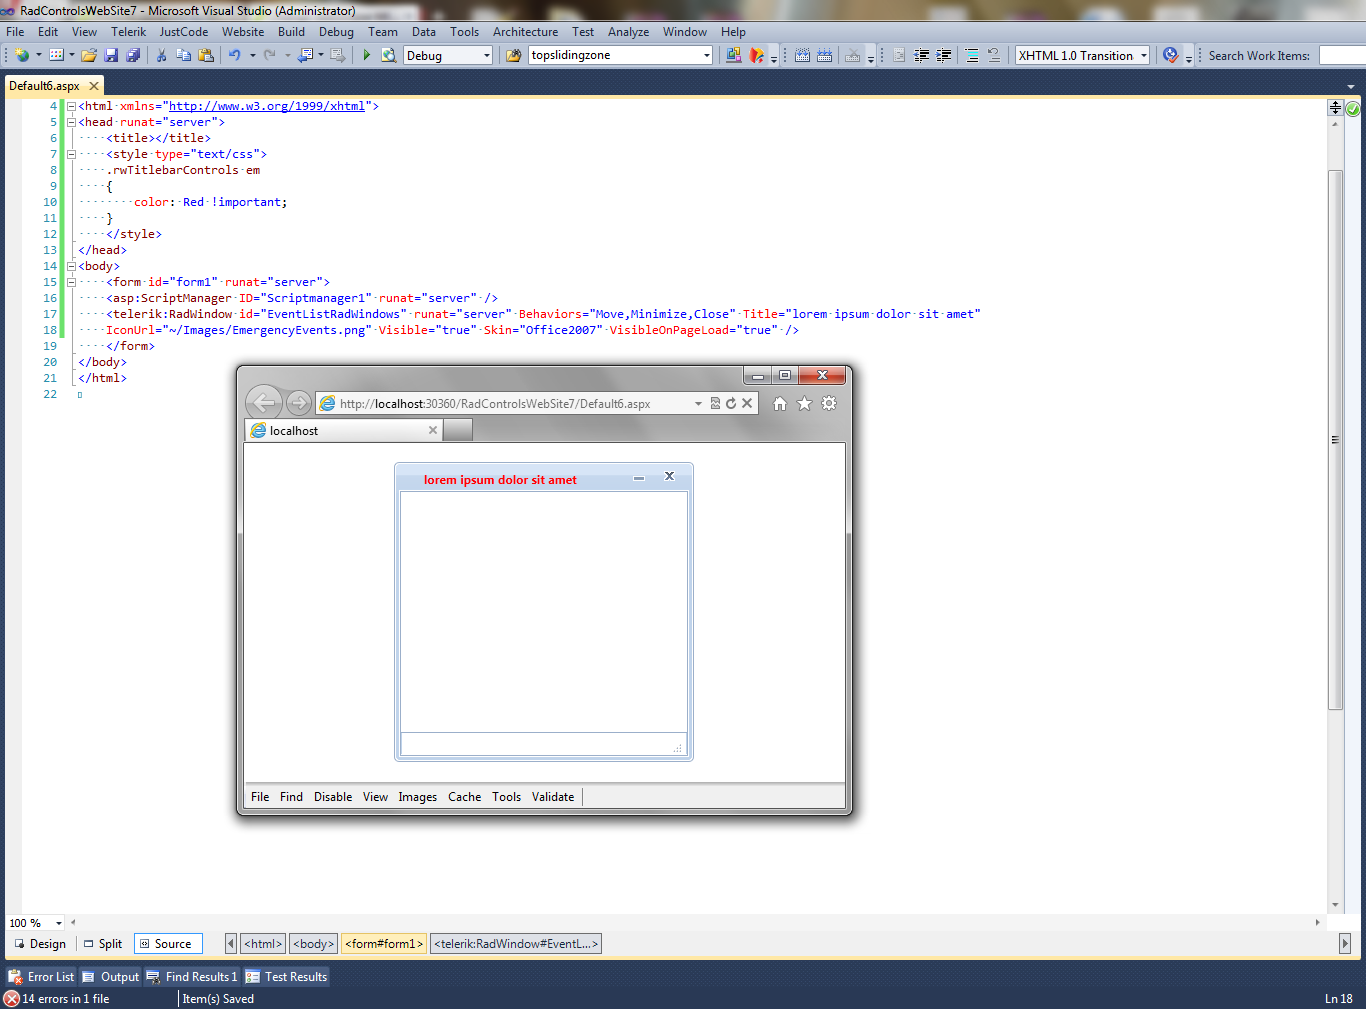Click the Redo icon in the toolbar
This screenshot has height=1009, width=1366.
pos(269,55)
